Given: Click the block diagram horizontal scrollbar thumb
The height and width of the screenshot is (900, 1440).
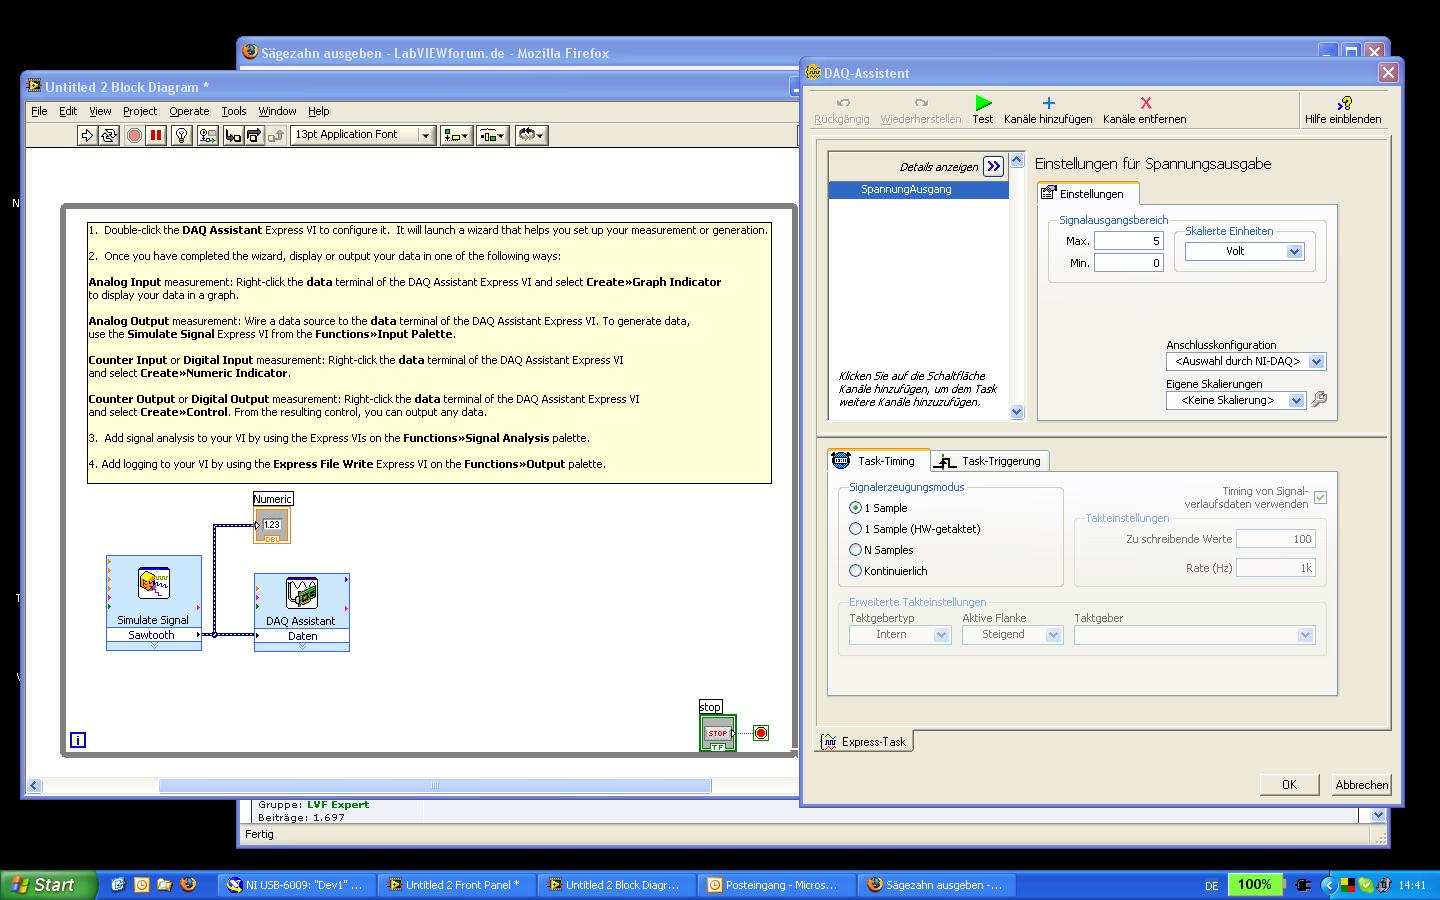Looking at the screenshot, I should pyautogui.click(x=435, y=786).
